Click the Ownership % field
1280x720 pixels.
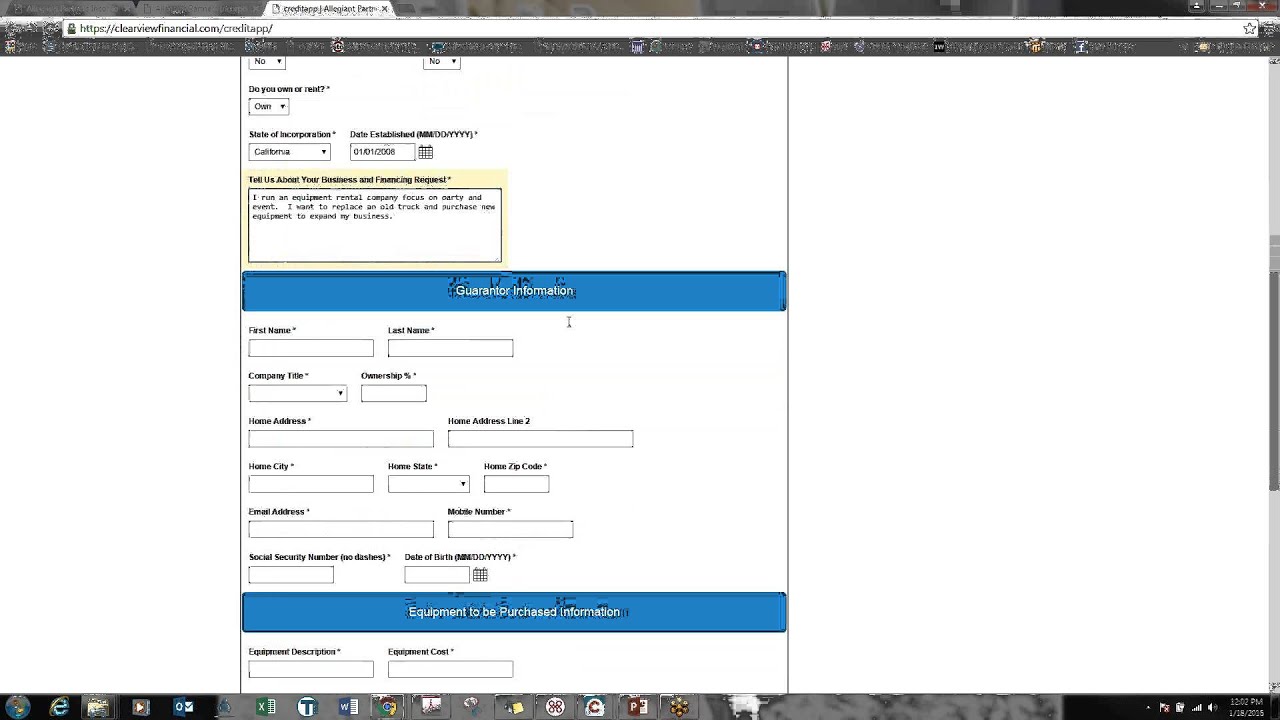pos(394,393)
